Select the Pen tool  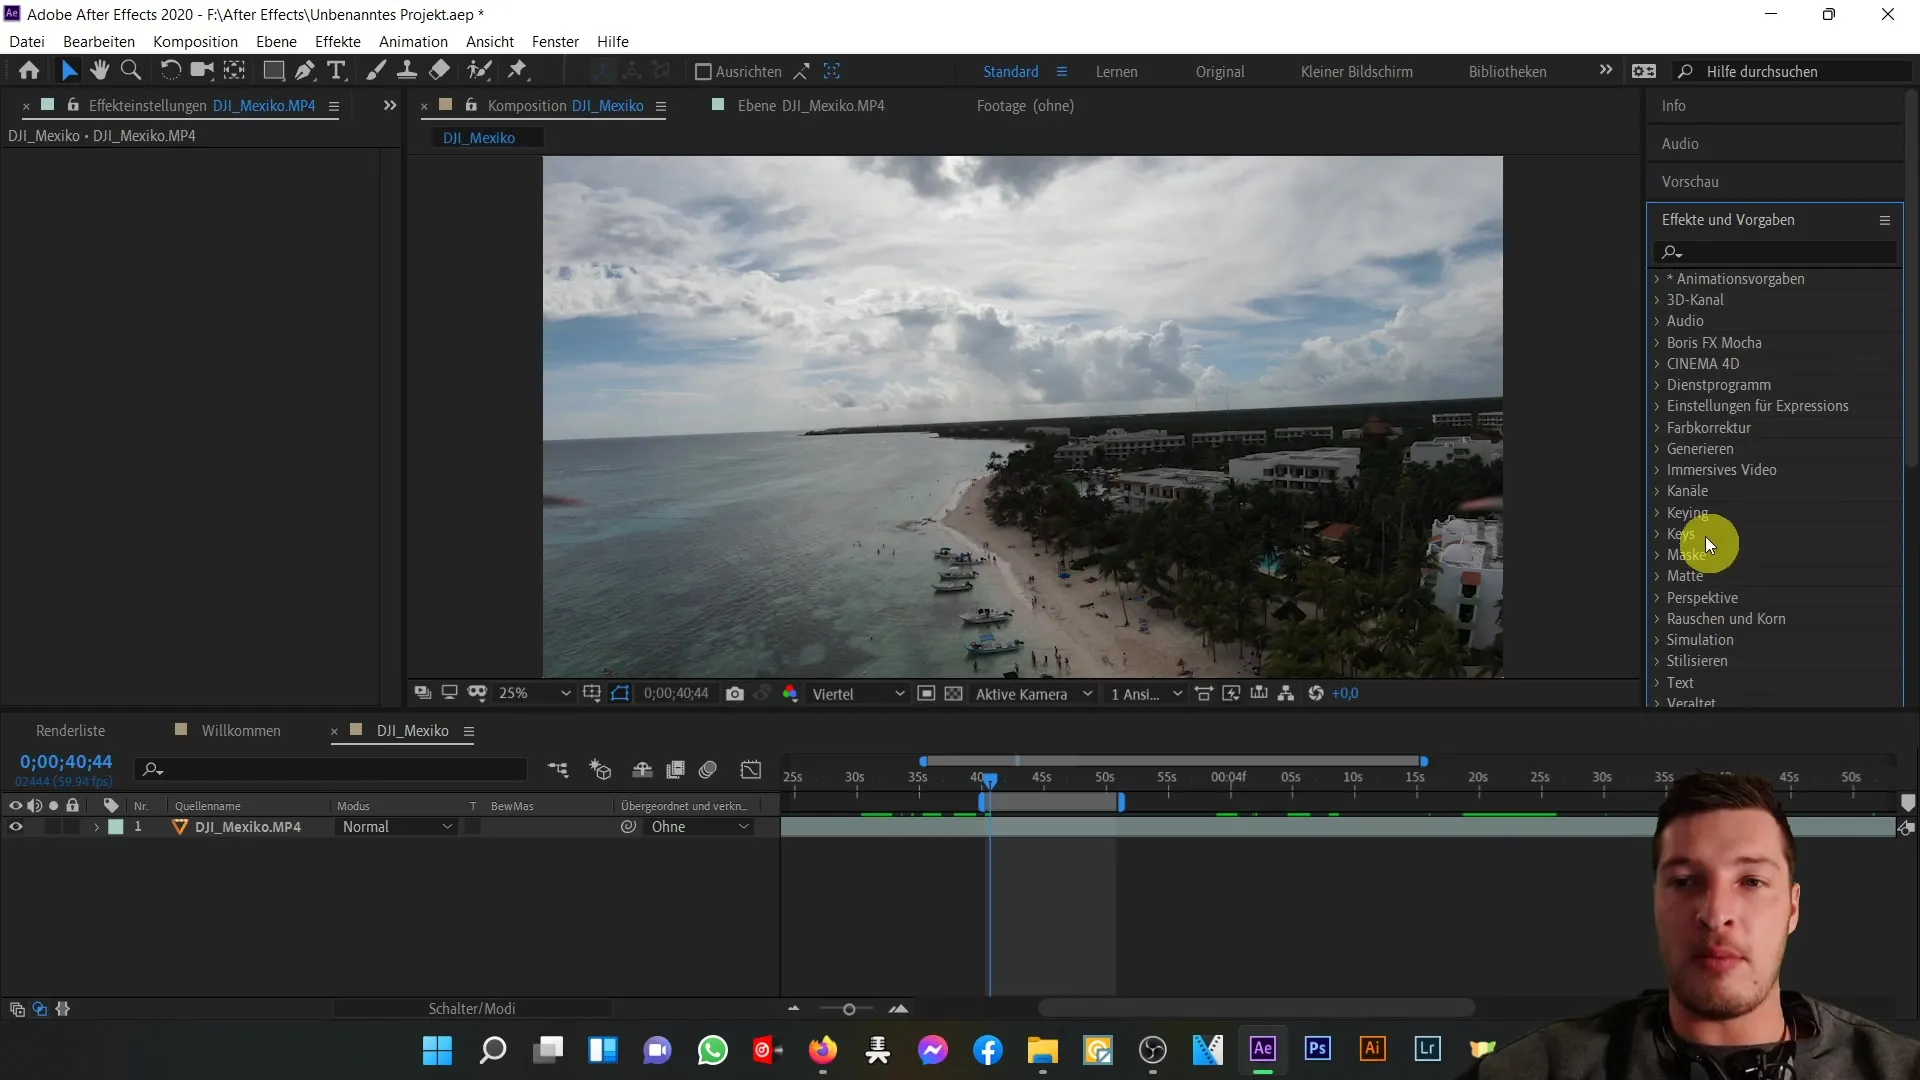(x=305, y=71)
